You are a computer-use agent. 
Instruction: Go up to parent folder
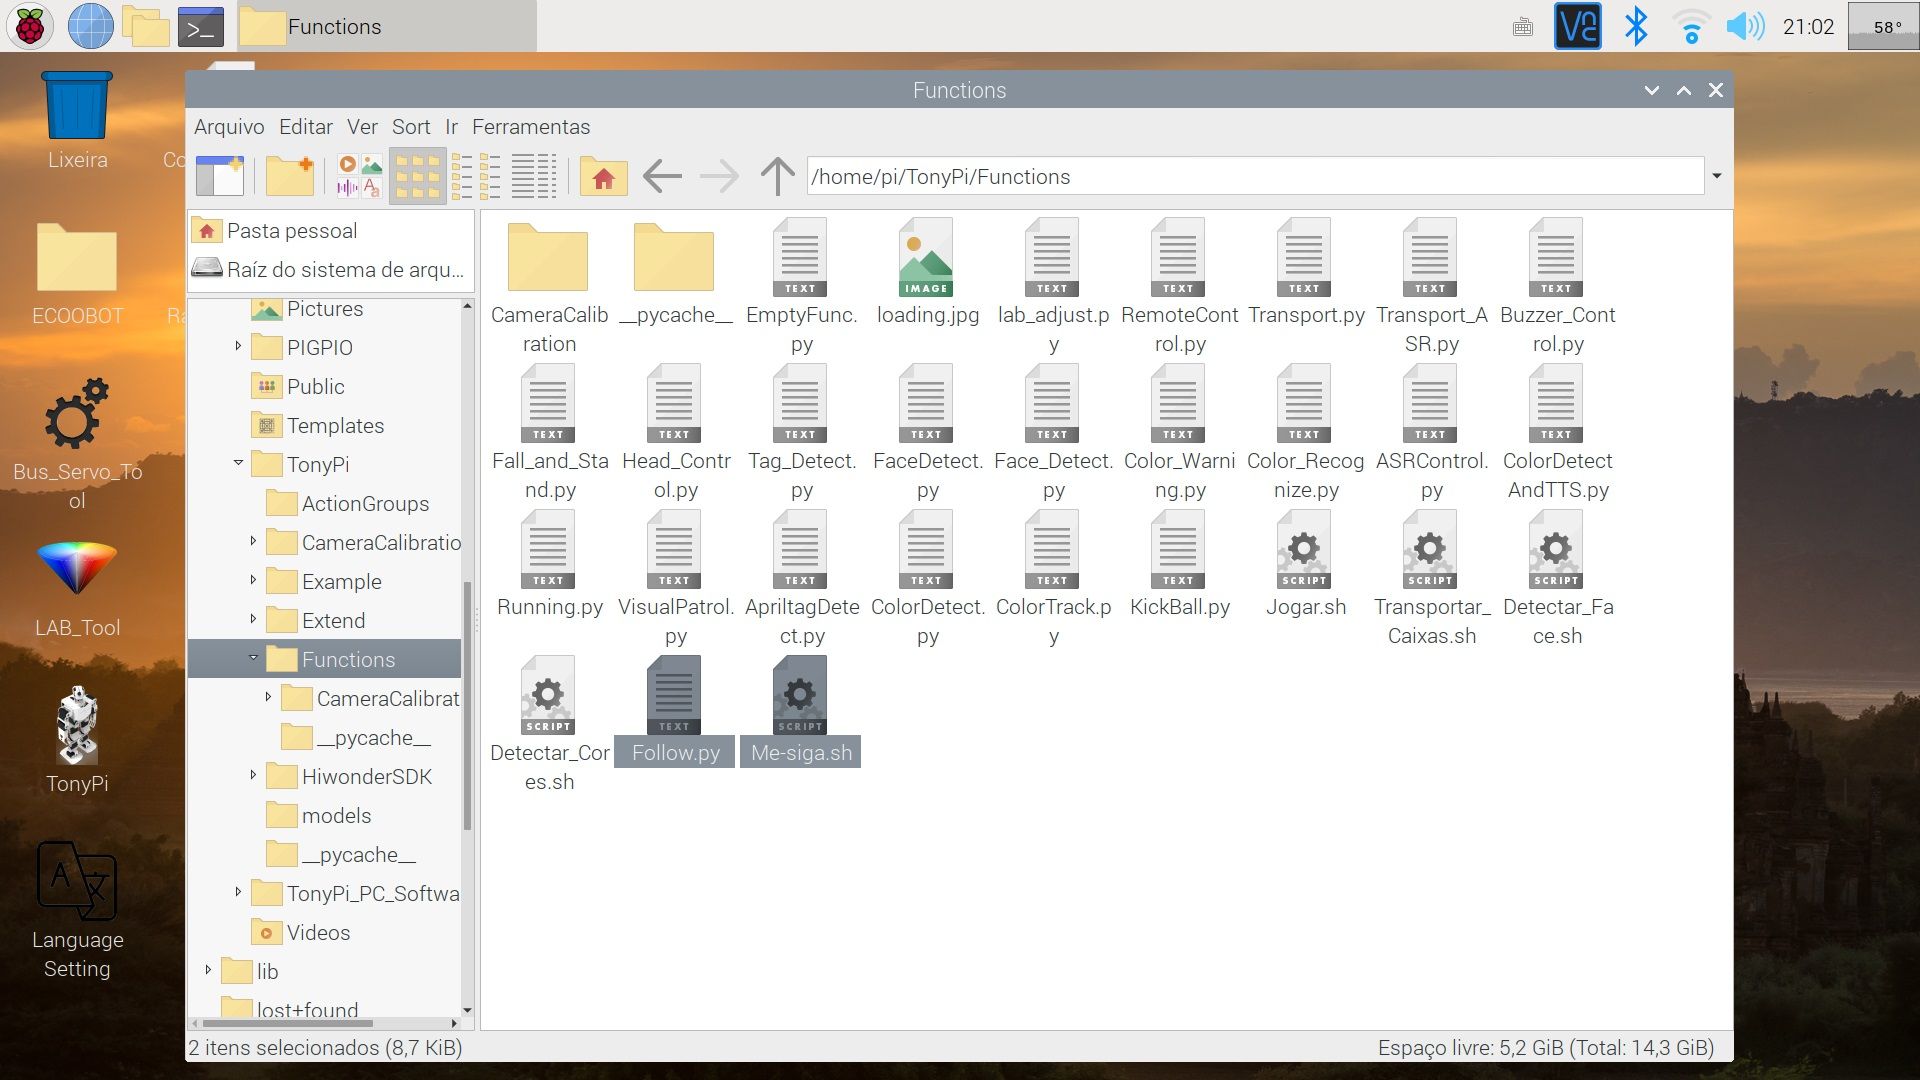pyautogui.click(x=777, y=176)
